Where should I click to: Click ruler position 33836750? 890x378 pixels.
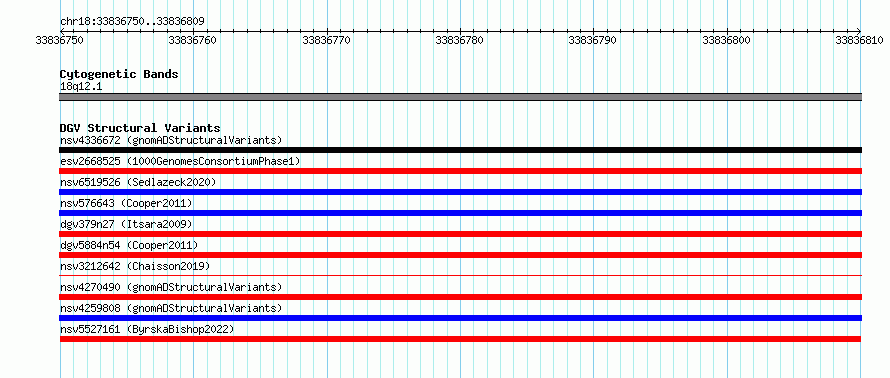[x=60, y=40]
